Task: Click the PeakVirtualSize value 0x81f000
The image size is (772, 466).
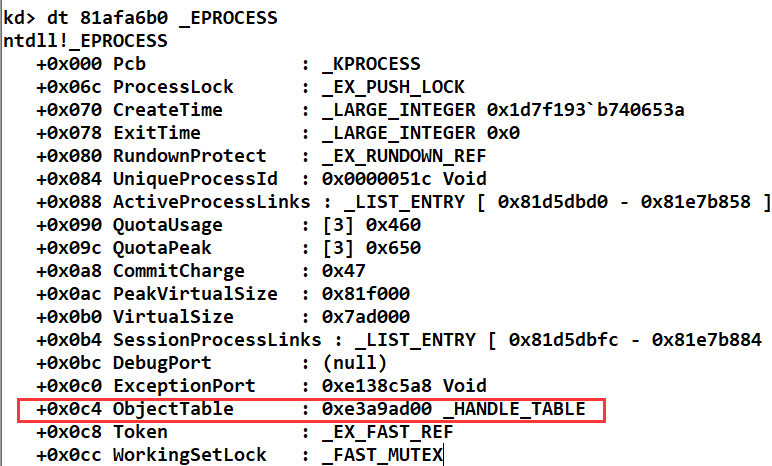Action: click(366, 294)
